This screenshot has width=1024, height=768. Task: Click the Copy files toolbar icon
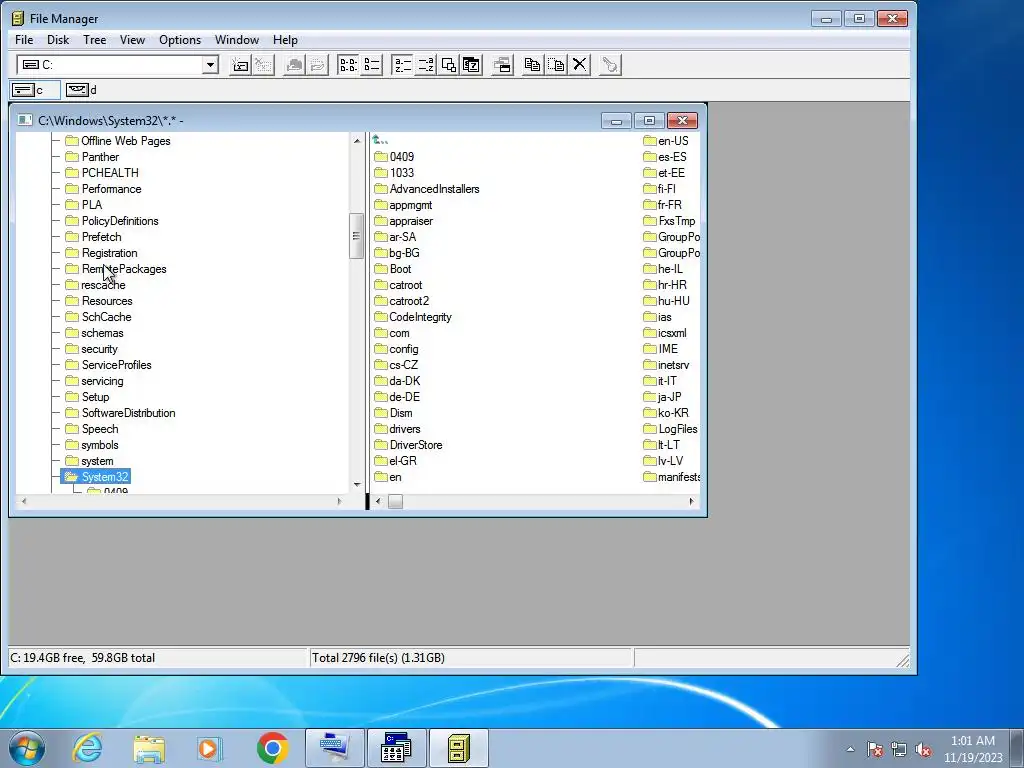point(533,65)
